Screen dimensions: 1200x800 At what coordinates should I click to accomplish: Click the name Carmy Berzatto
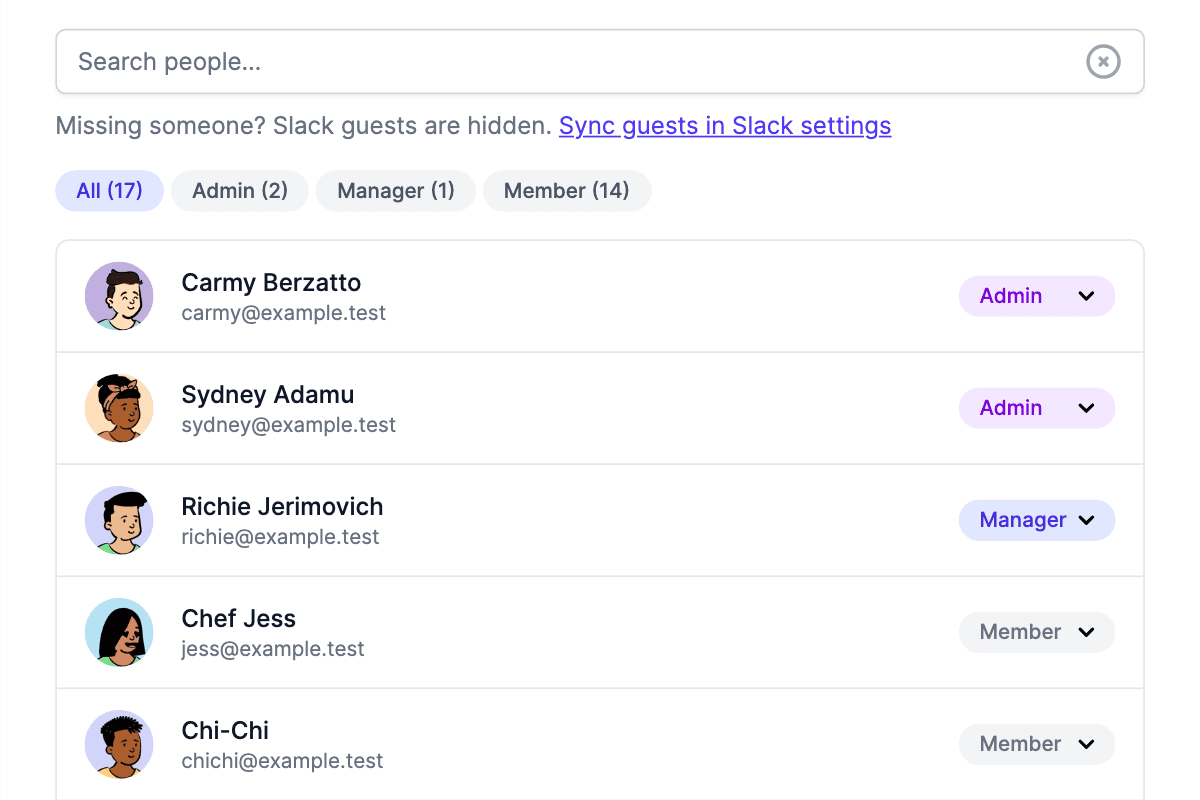pyautogui.click(x=271, y=283)
